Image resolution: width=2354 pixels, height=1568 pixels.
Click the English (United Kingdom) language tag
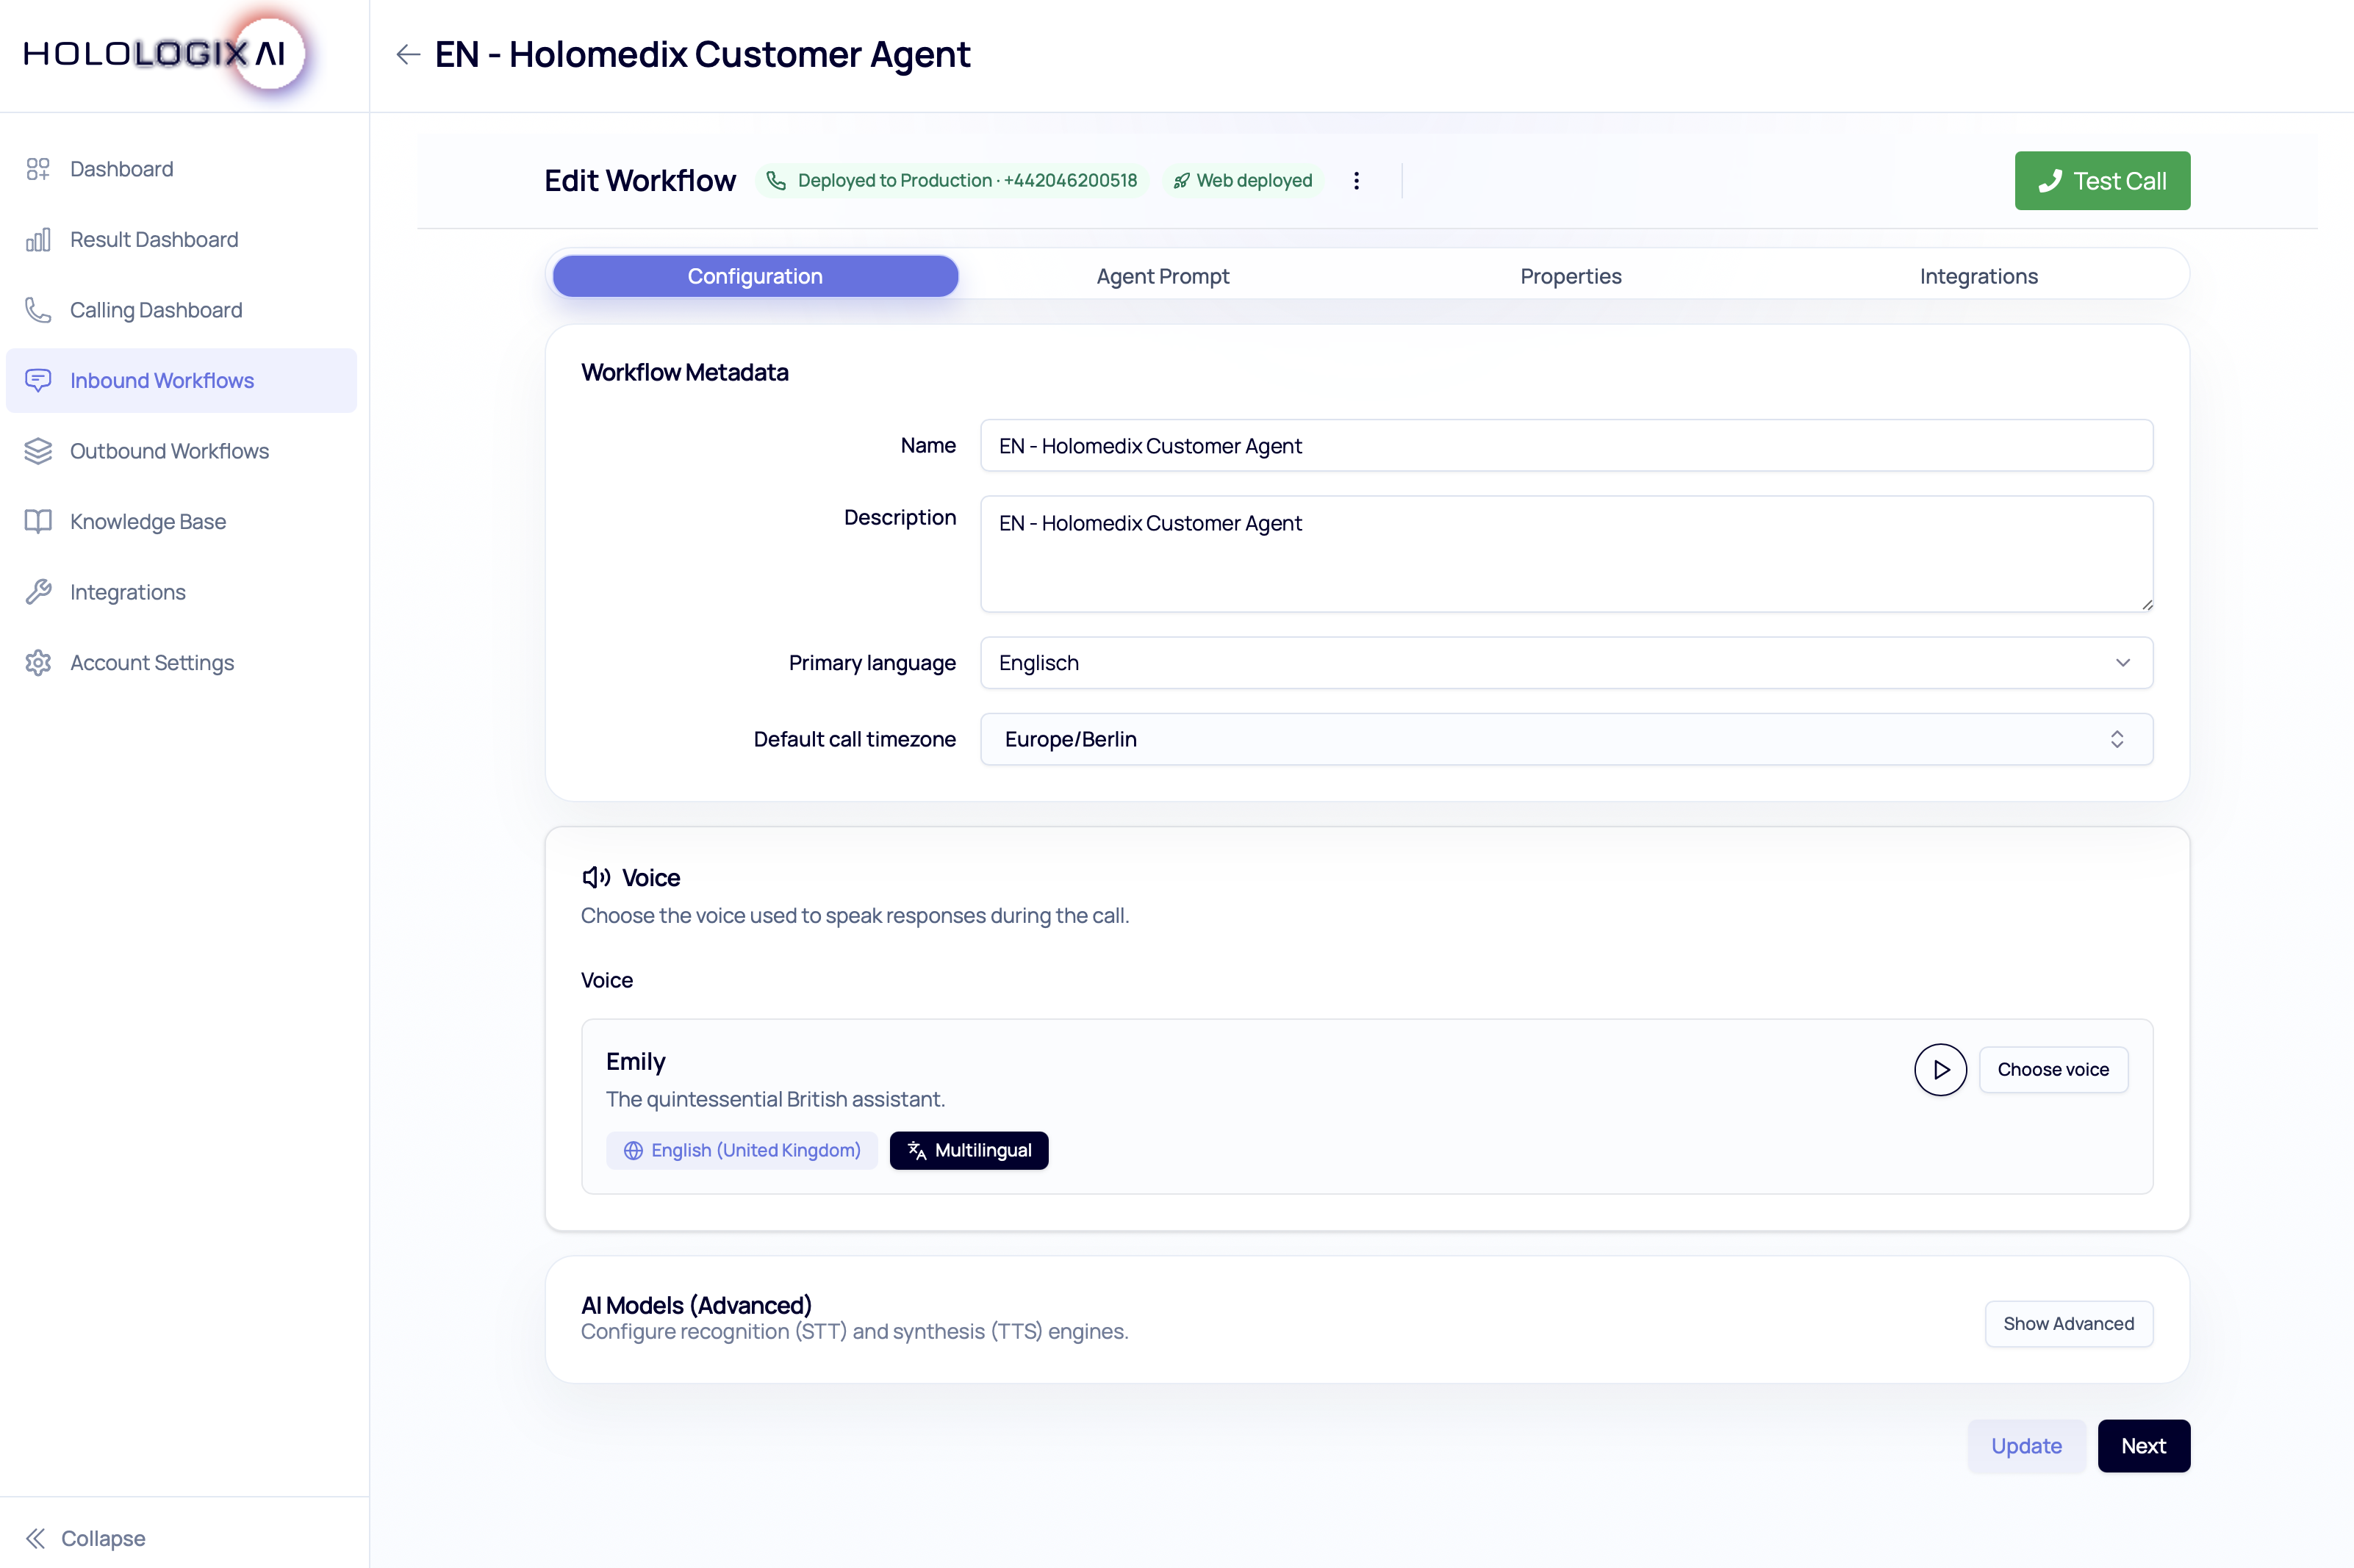pos(741,1151)
